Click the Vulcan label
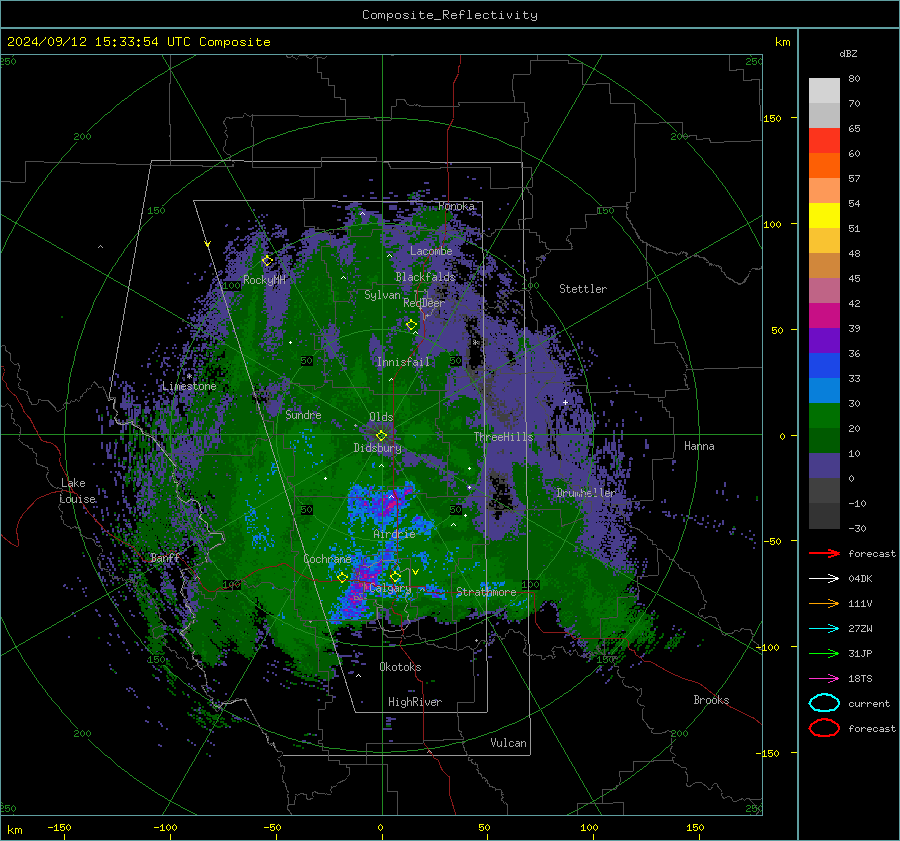 coord(508,743)
